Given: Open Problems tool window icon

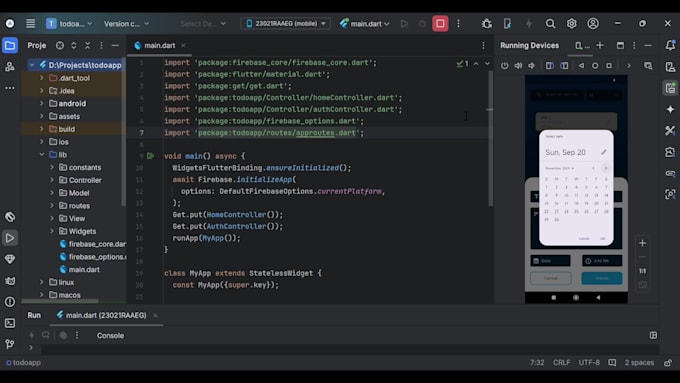Looking at the screenshot, I should coord(10,302).
